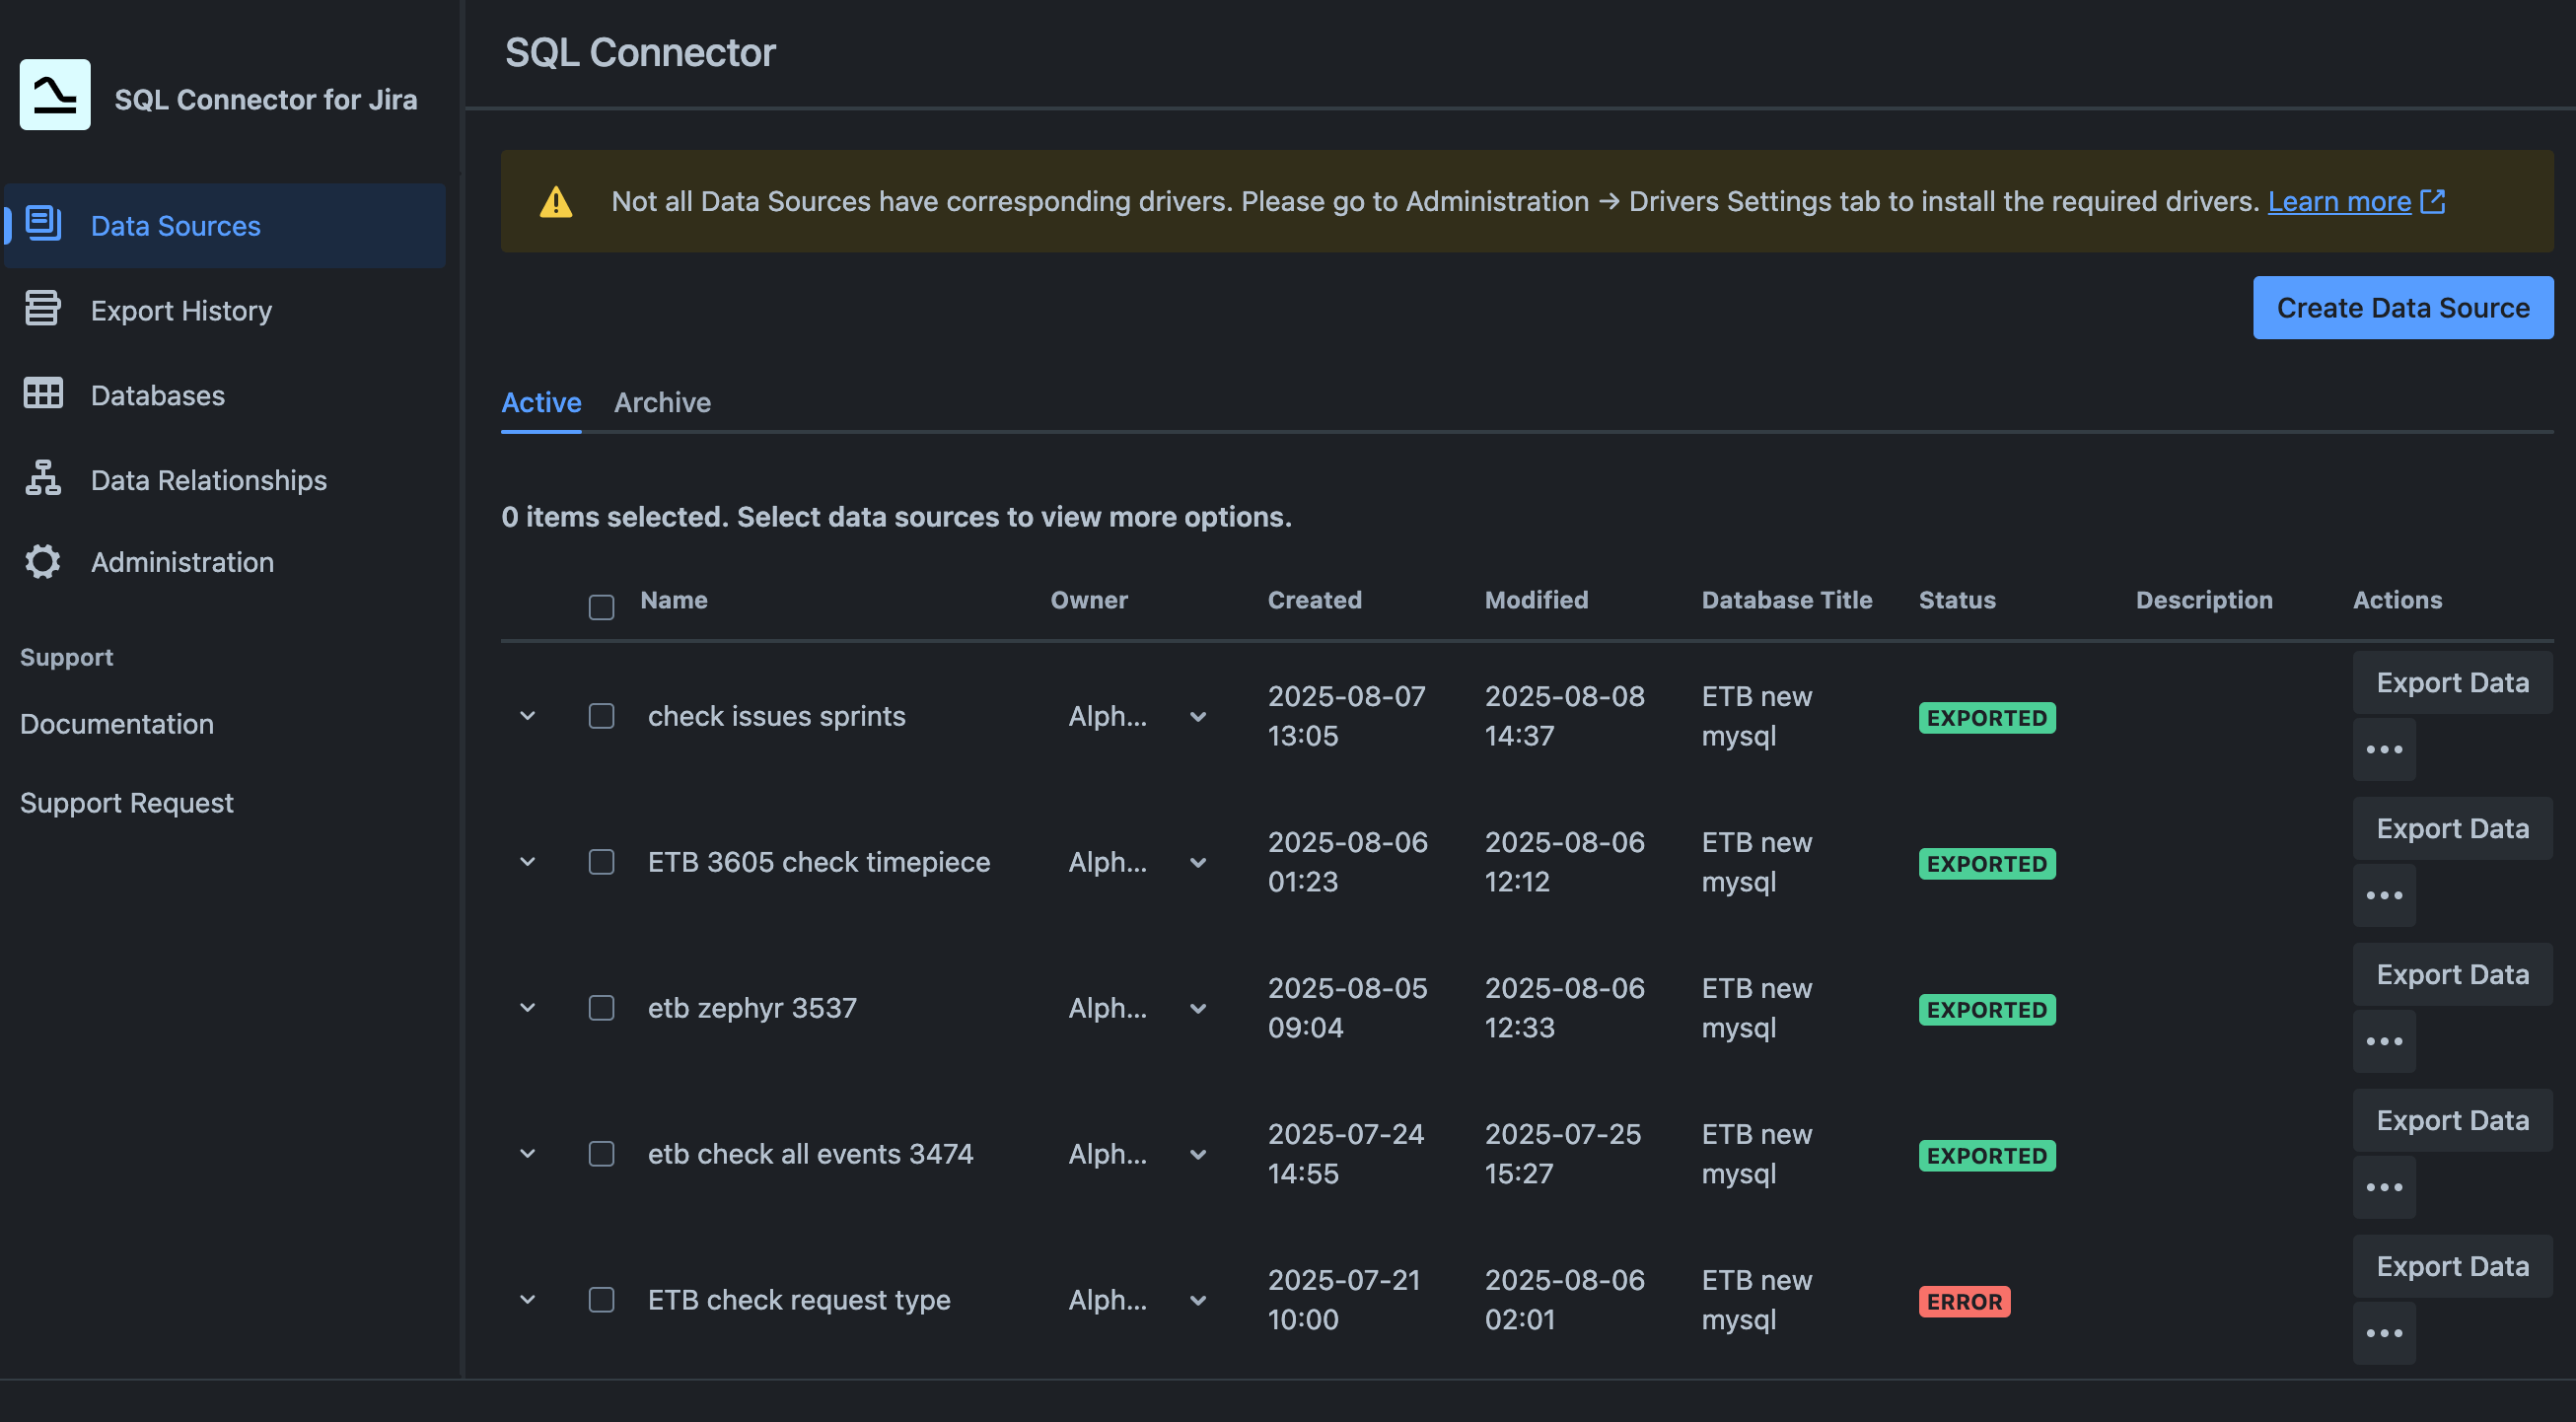Select the Export History icon
This screenshot has width=2576, height=1422.
[42, 309]
